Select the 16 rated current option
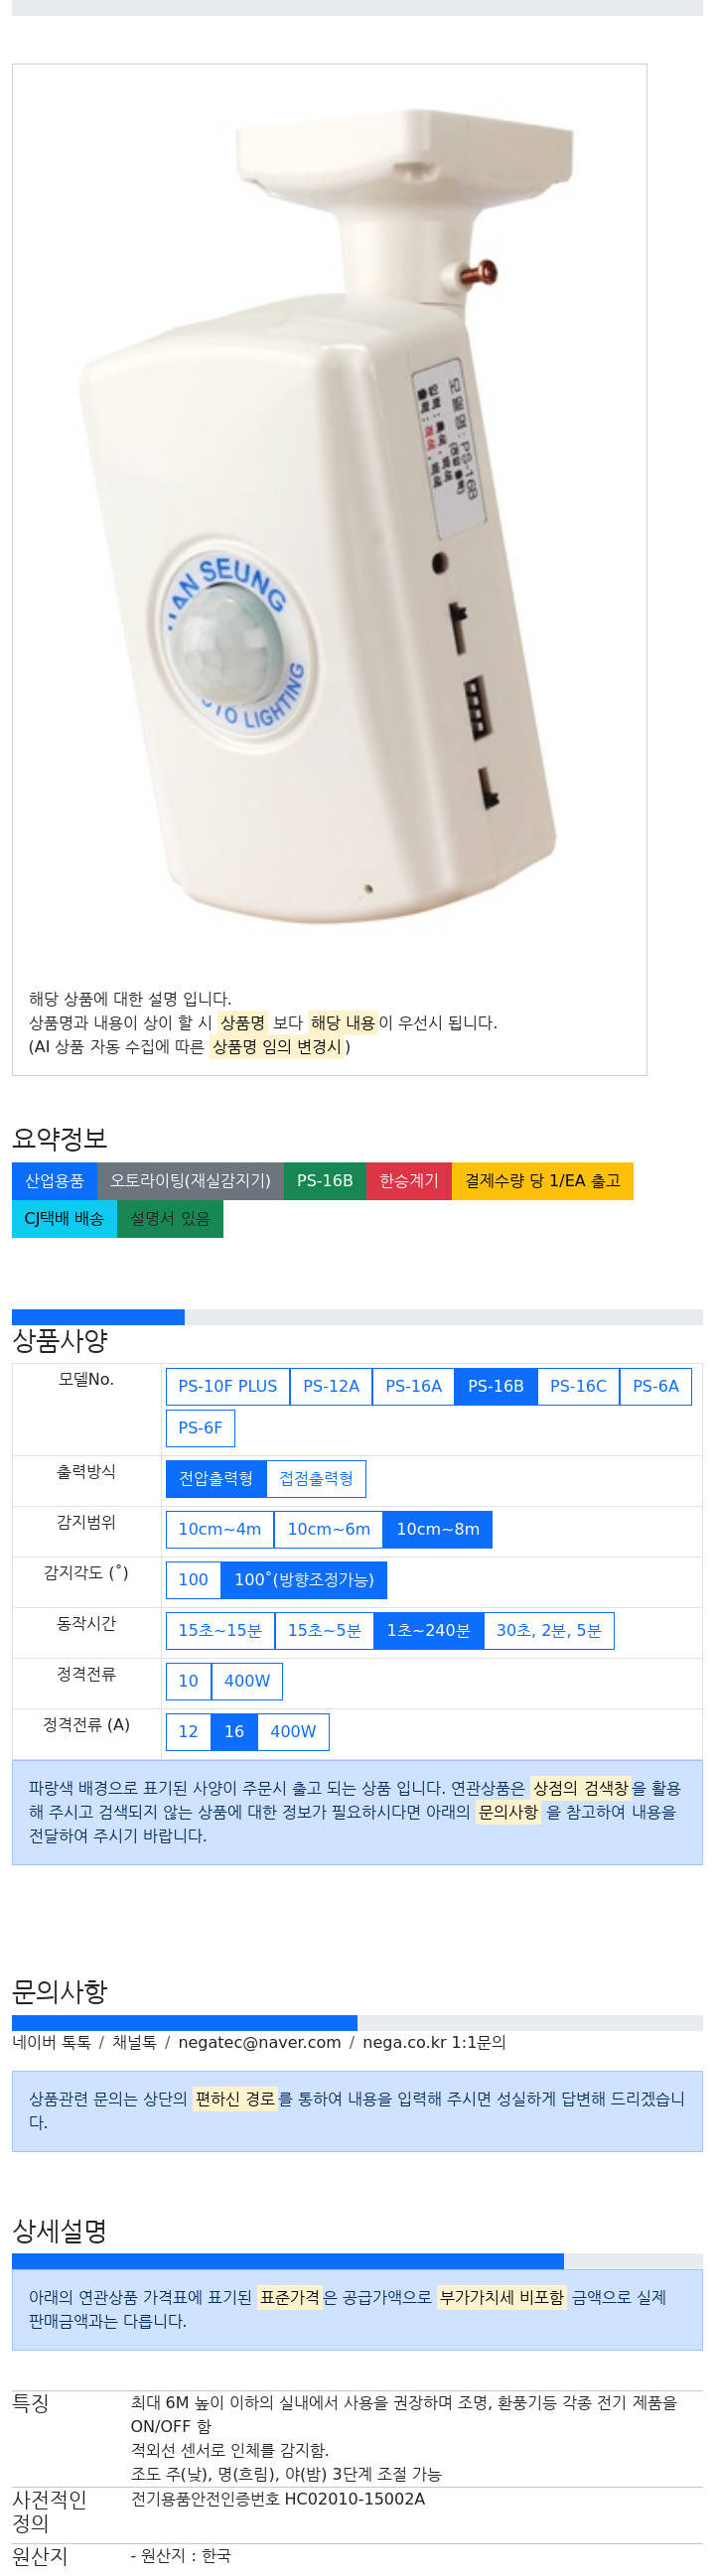Screen dimensions: 715x2576 click(234, 1732)
